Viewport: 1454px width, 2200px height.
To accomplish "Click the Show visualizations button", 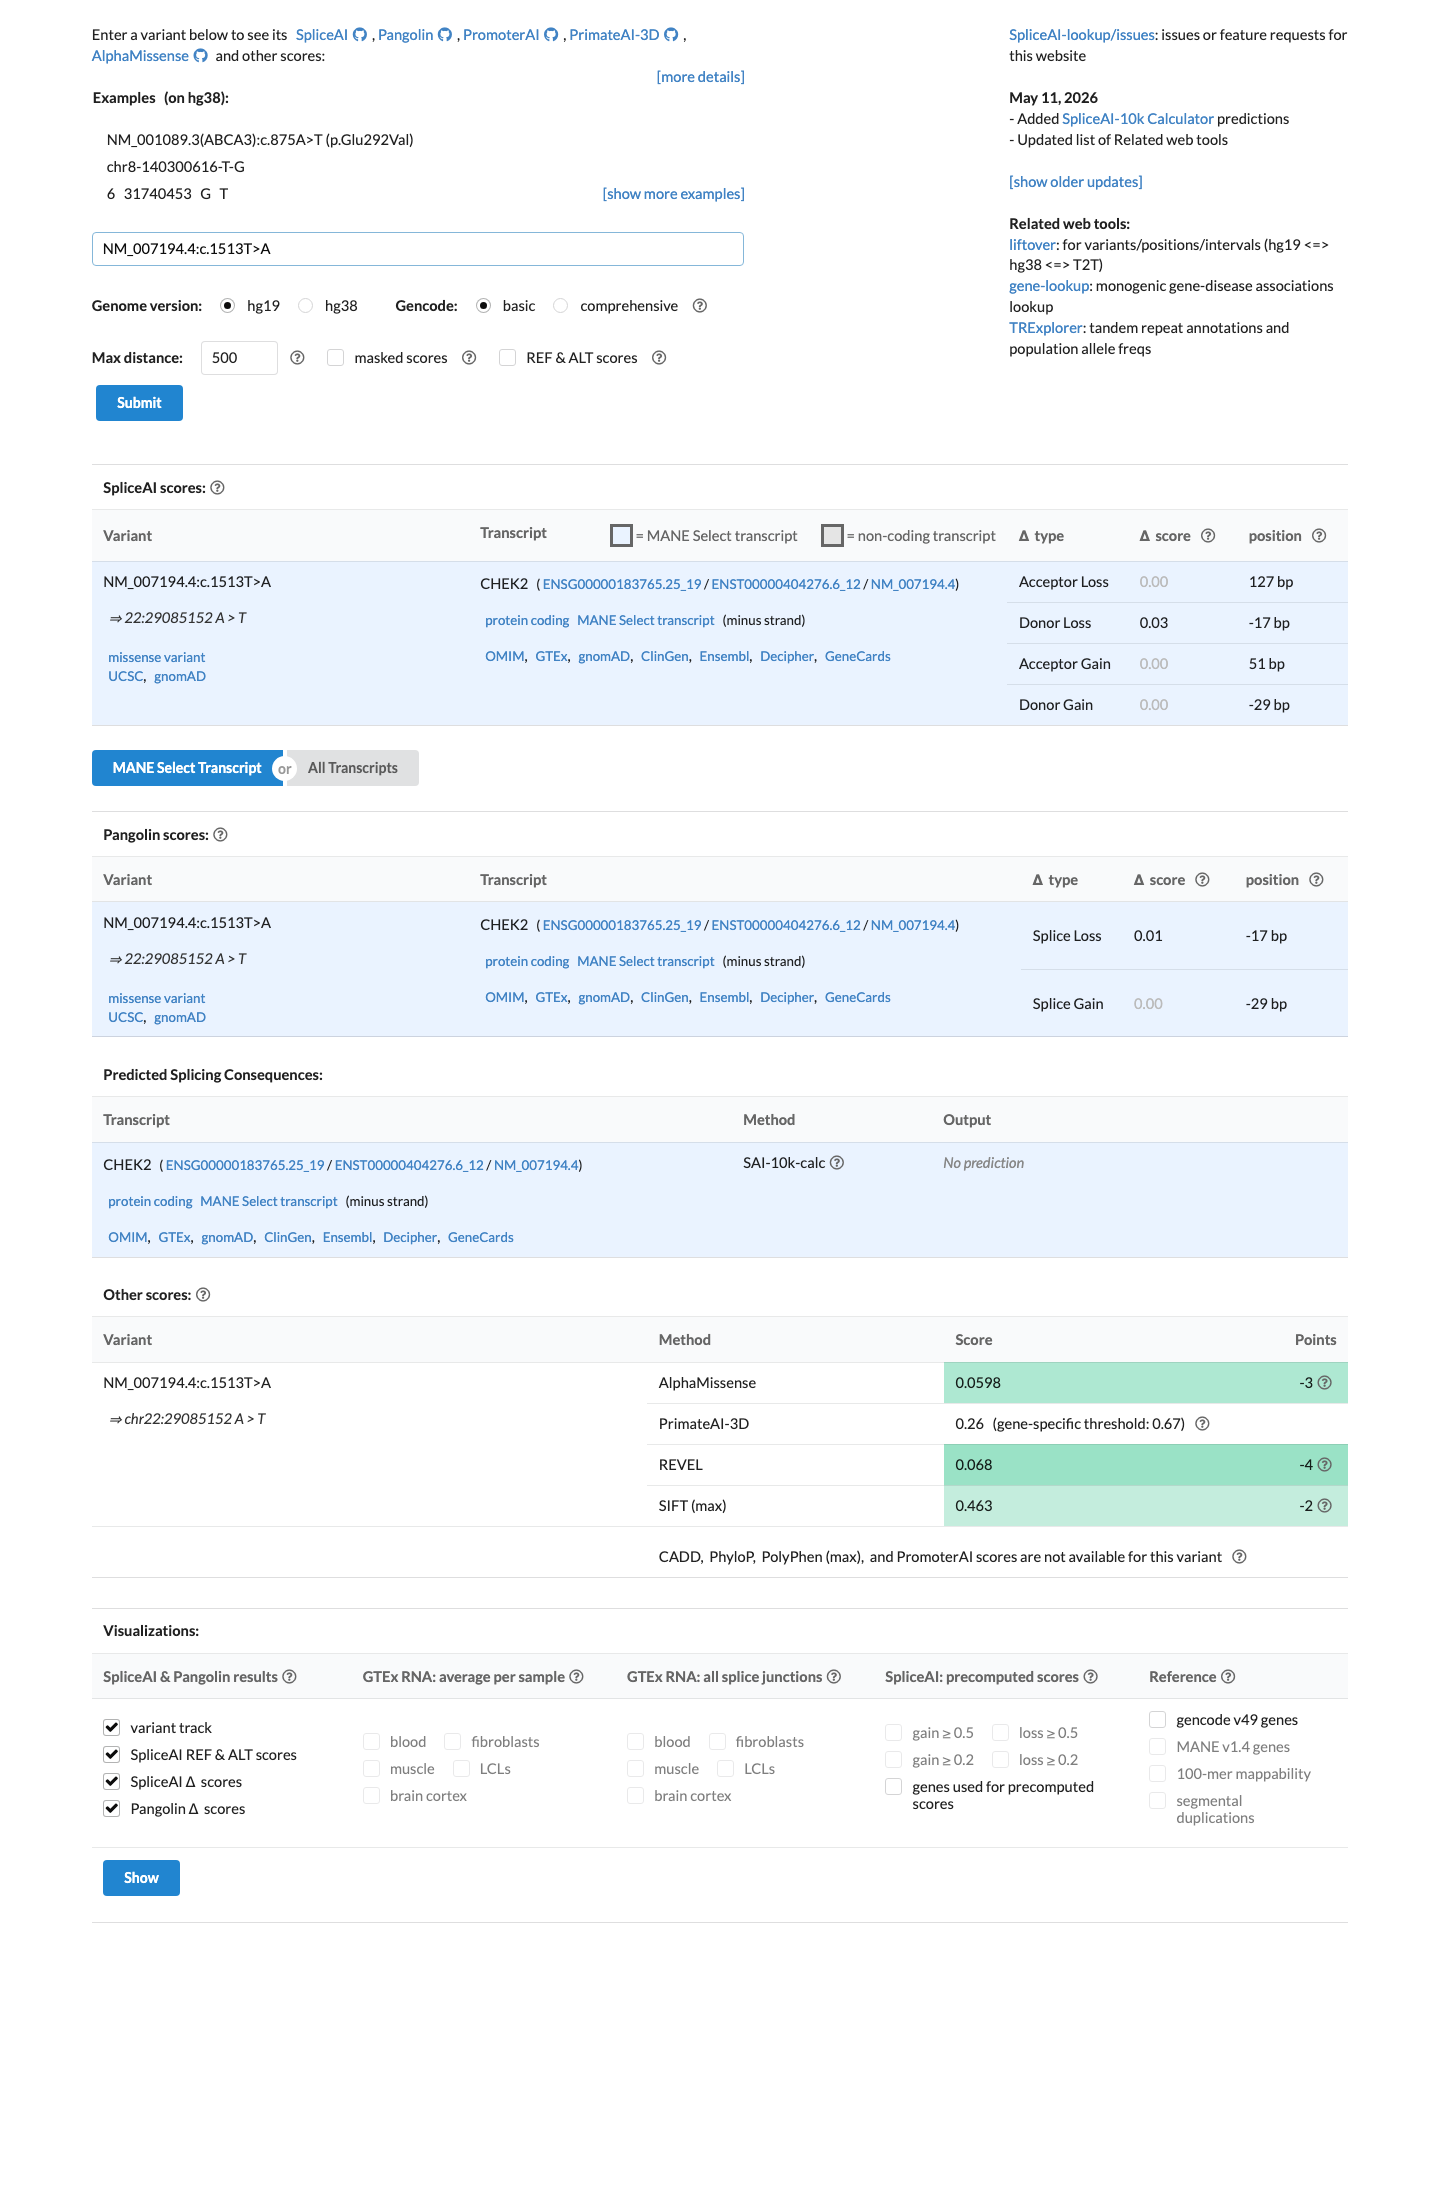I will coord(141,1878).
